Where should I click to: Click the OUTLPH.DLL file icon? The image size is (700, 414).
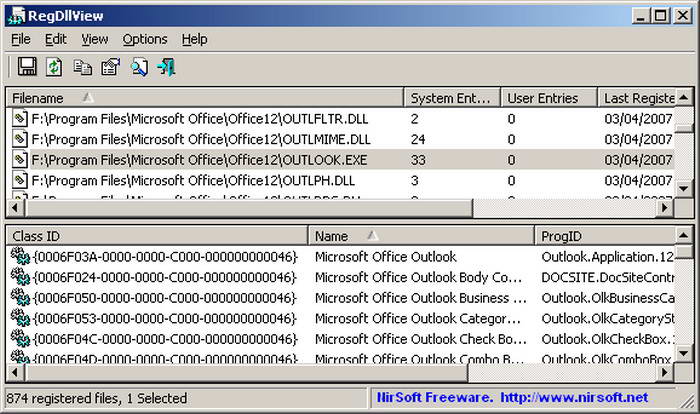19,180
